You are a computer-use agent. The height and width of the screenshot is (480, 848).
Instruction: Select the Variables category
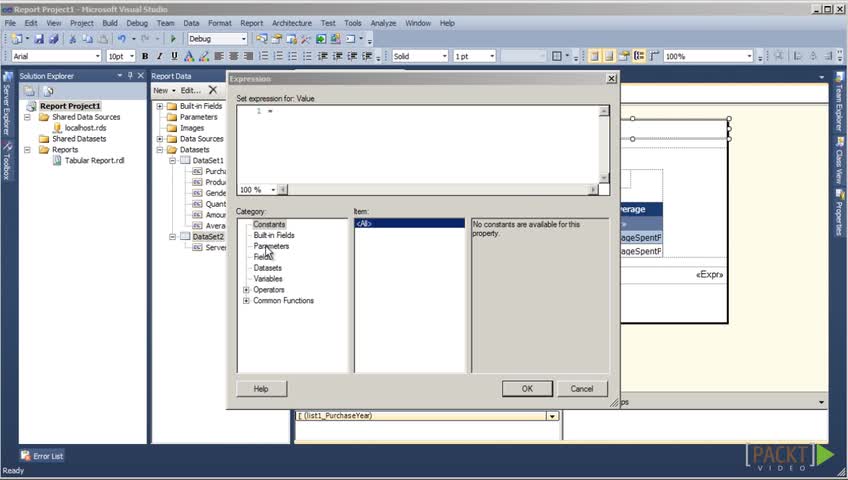[268, 279]
